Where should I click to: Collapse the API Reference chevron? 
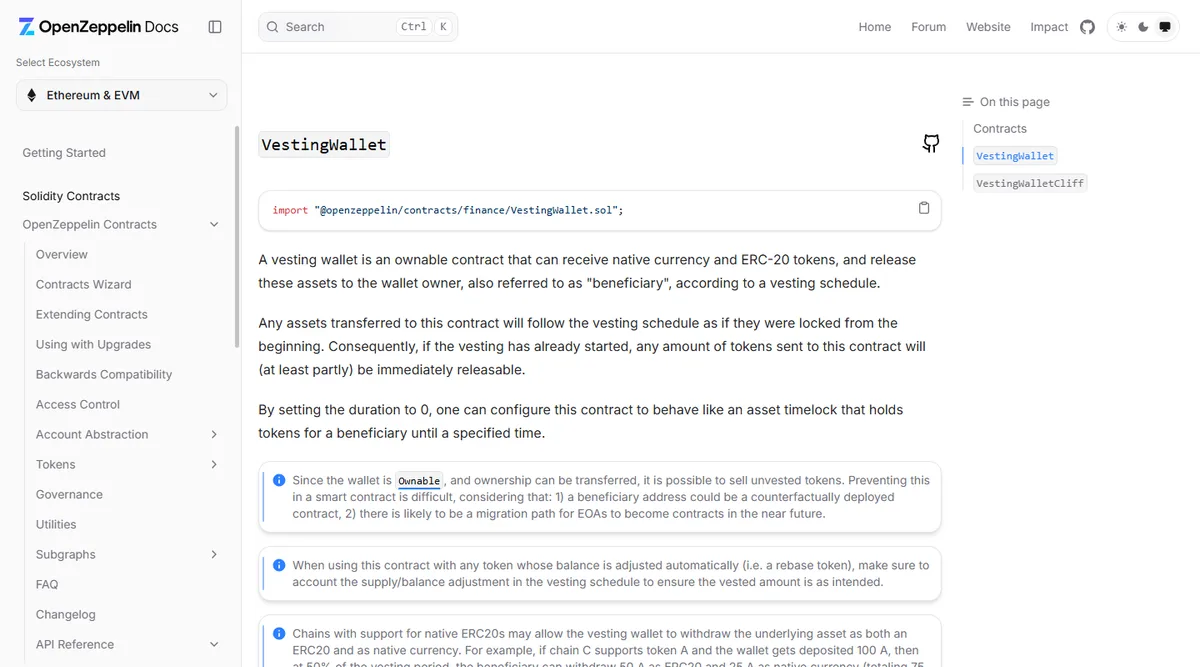pyautogui.click(x=214, y=645)
